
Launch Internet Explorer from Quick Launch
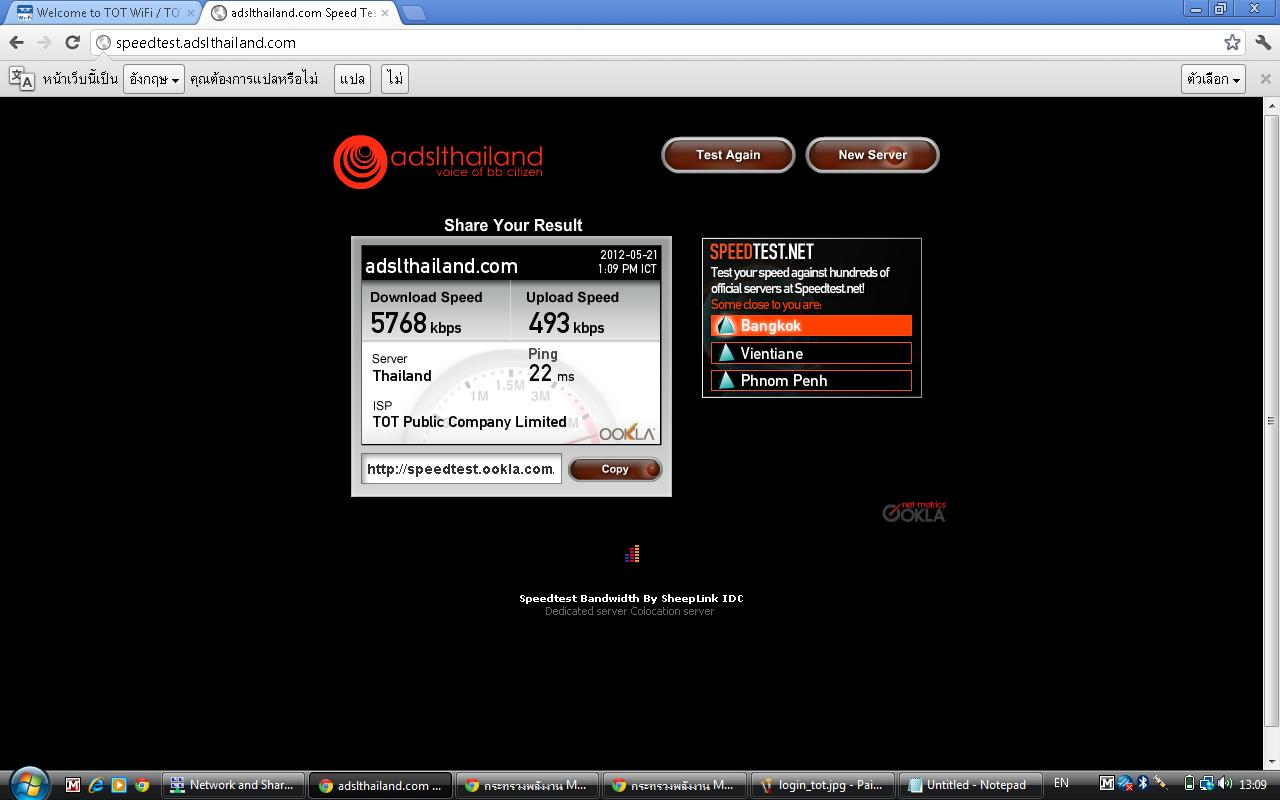96,785
